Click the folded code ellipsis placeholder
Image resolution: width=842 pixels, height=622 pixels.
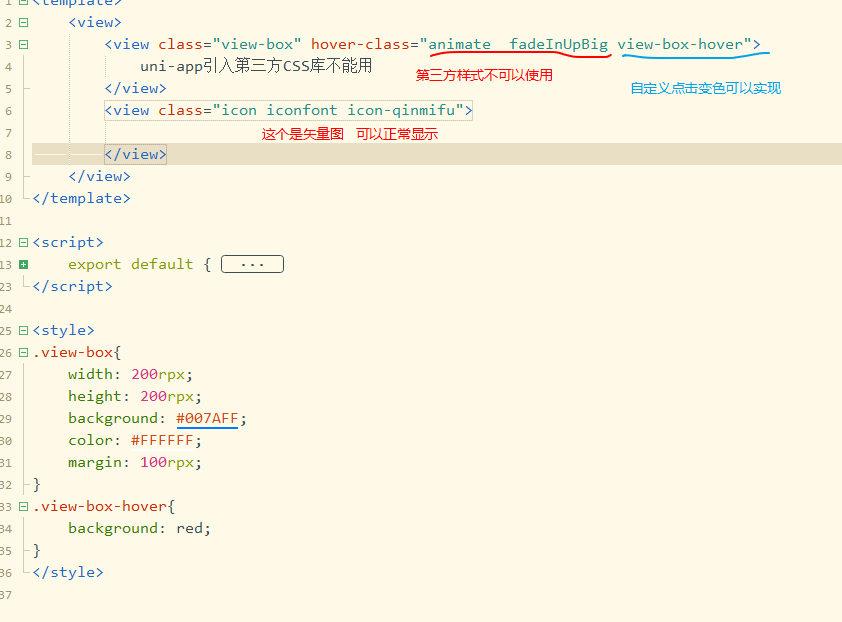coord(252,264)
